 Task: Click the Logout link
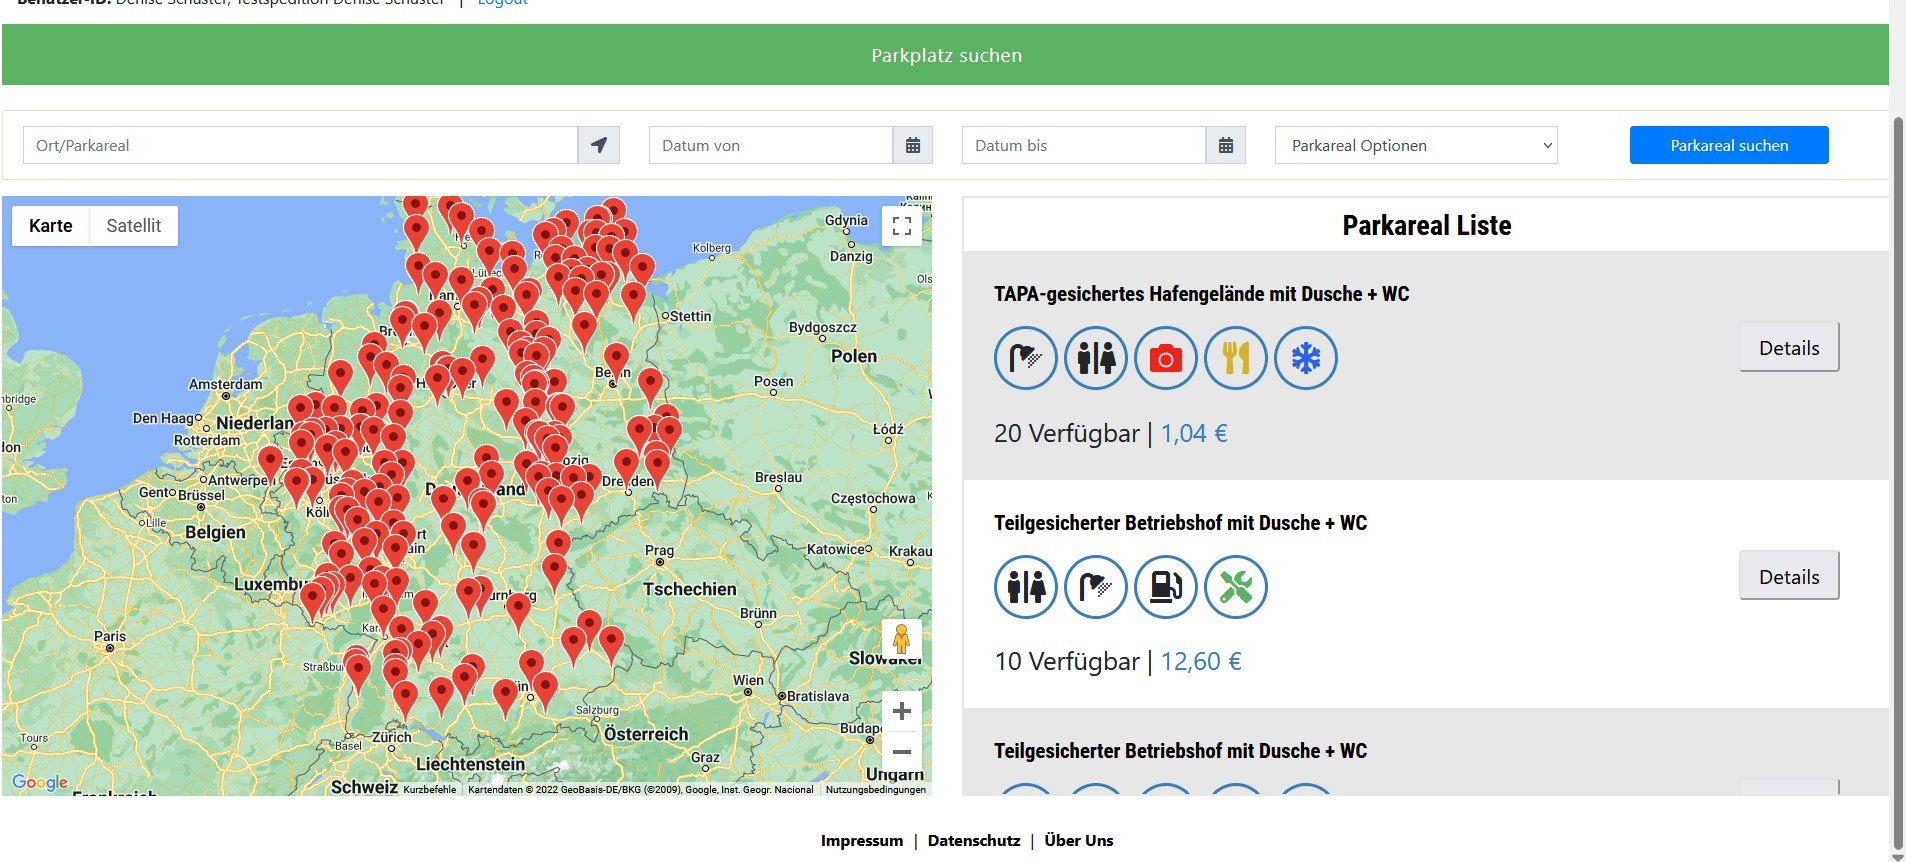[x=503, y=3]
